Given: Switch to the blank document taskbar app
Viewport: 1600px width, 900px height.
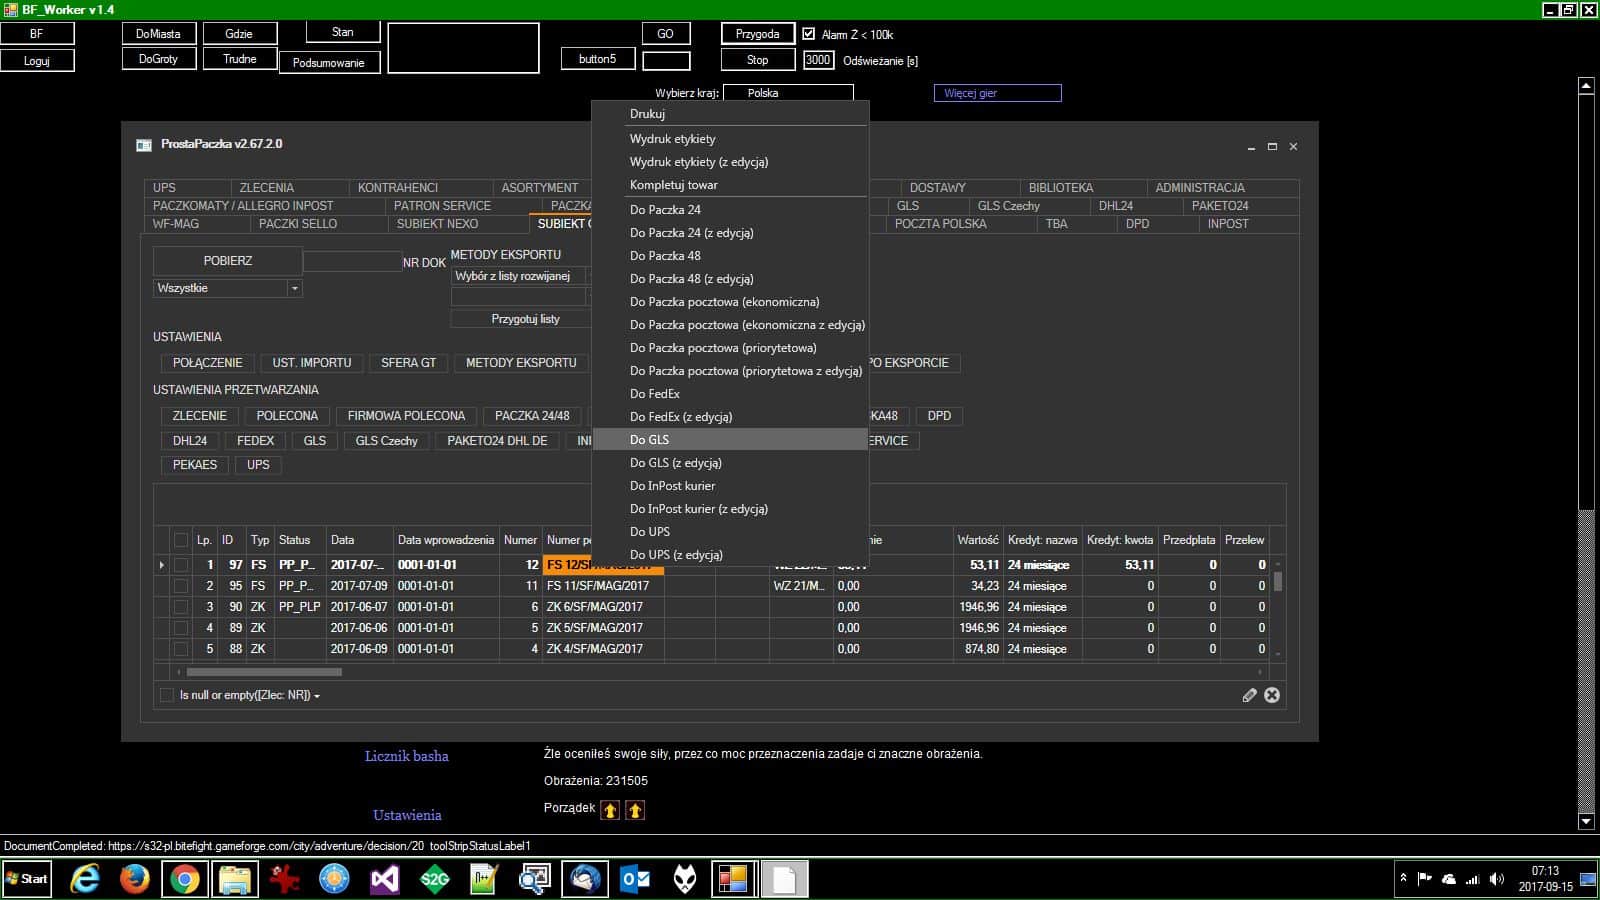Looking at the screenshot, I should 784,879.
